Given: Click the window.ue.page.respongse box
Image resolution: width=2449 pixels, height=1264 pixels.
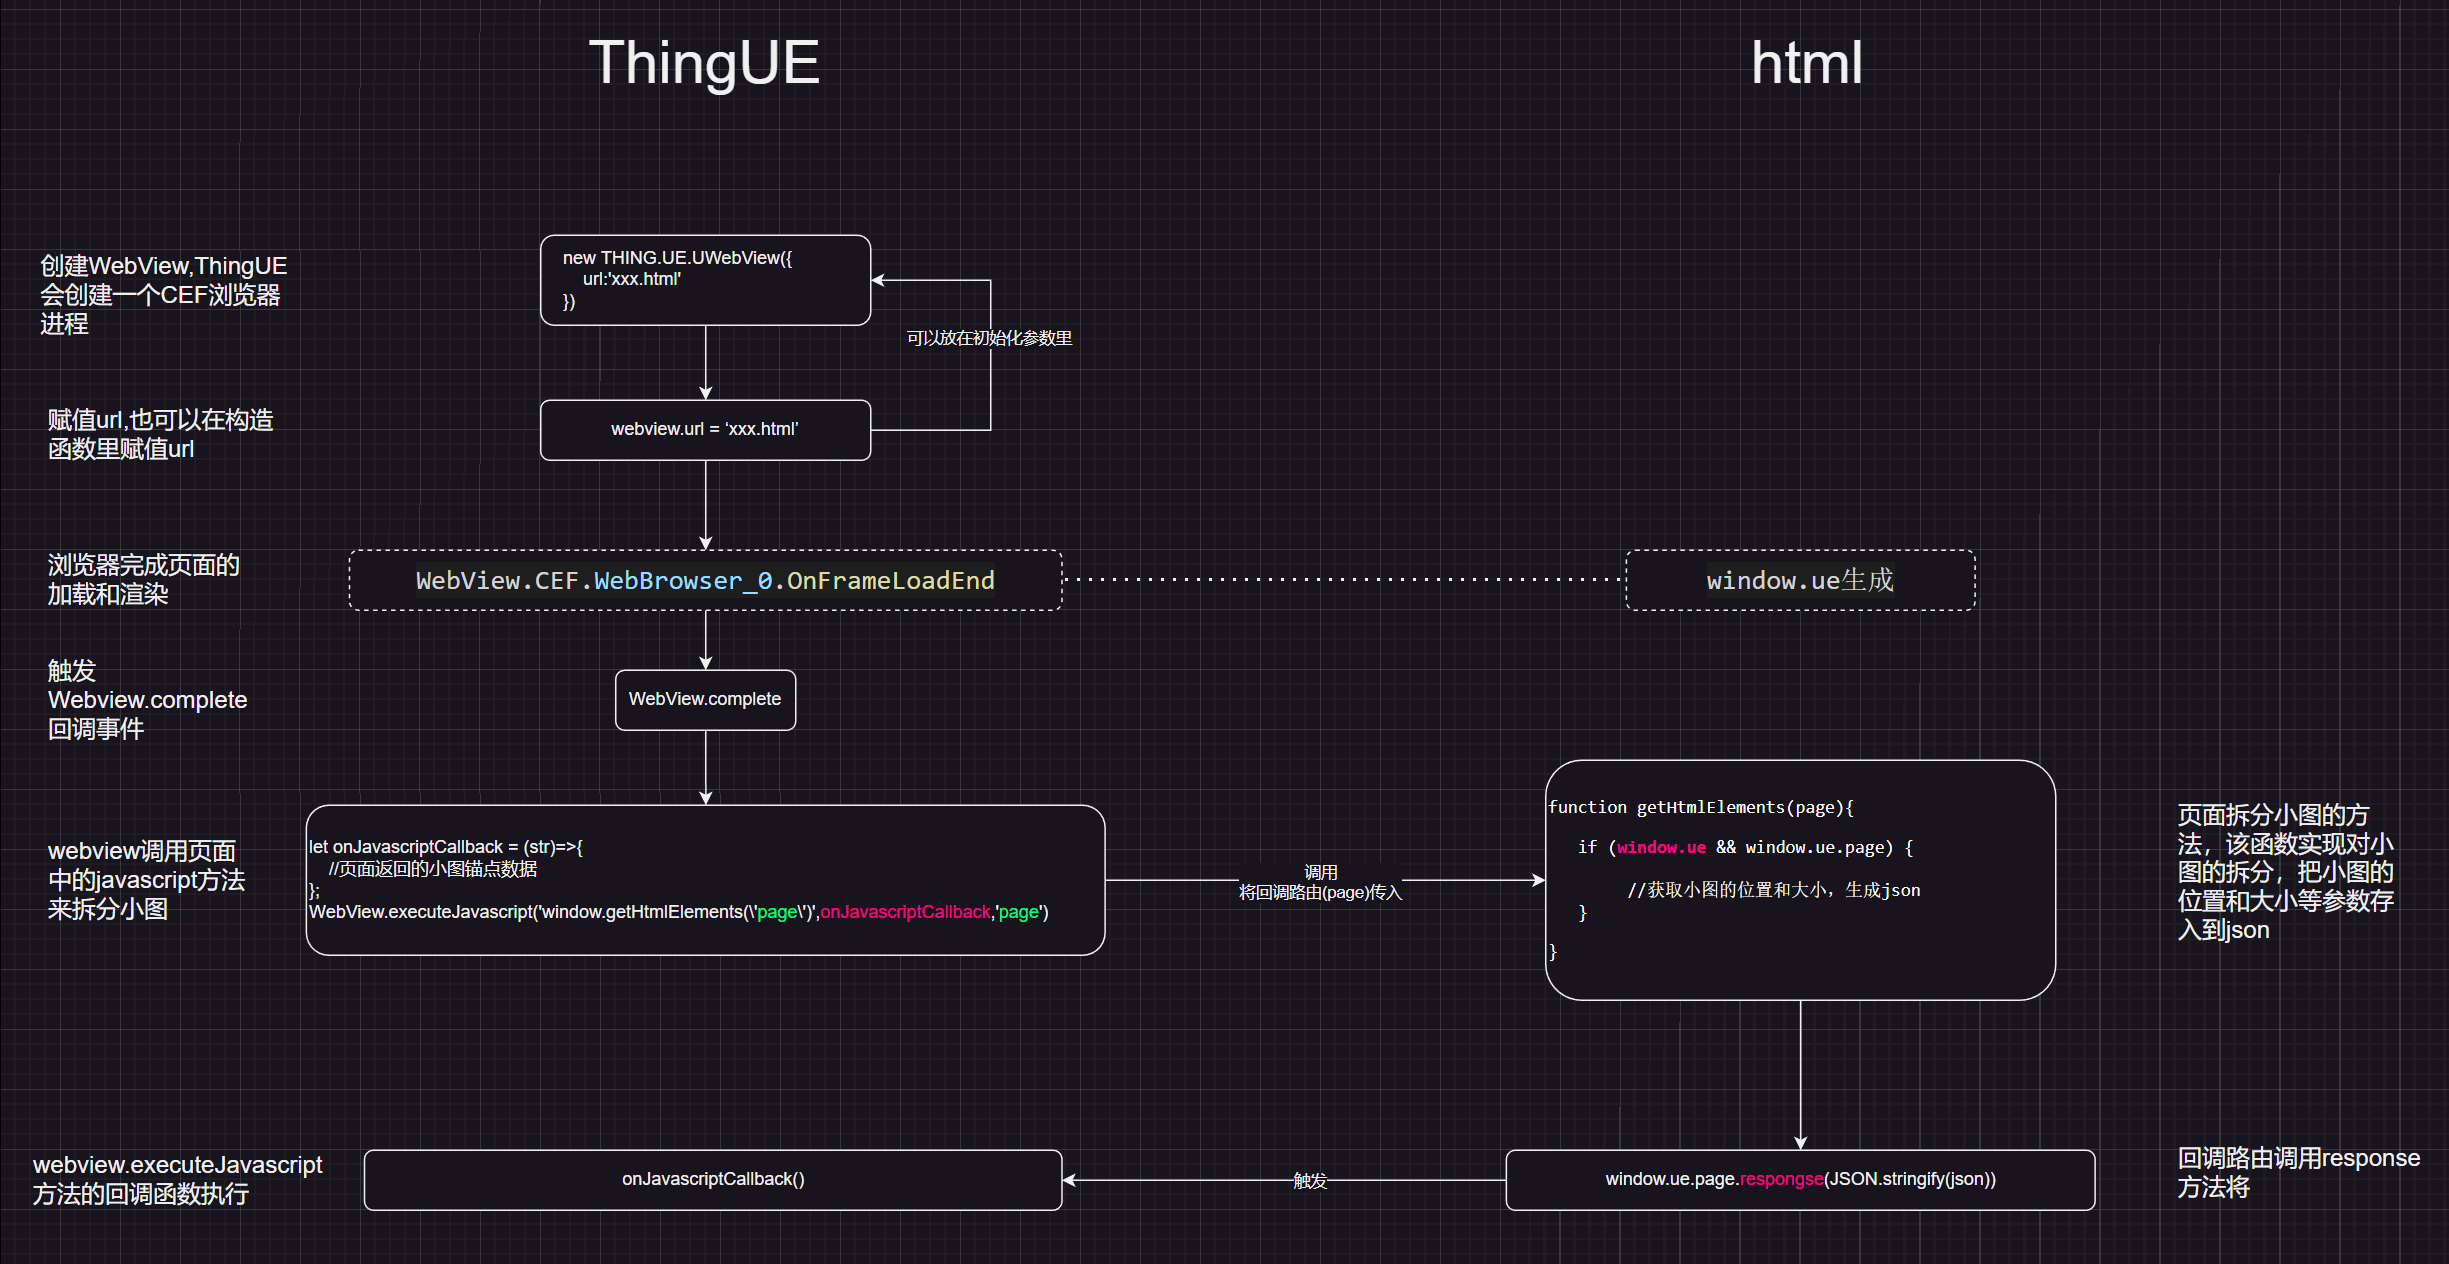Looking at the screenshot, I should pos(1800,1180).
